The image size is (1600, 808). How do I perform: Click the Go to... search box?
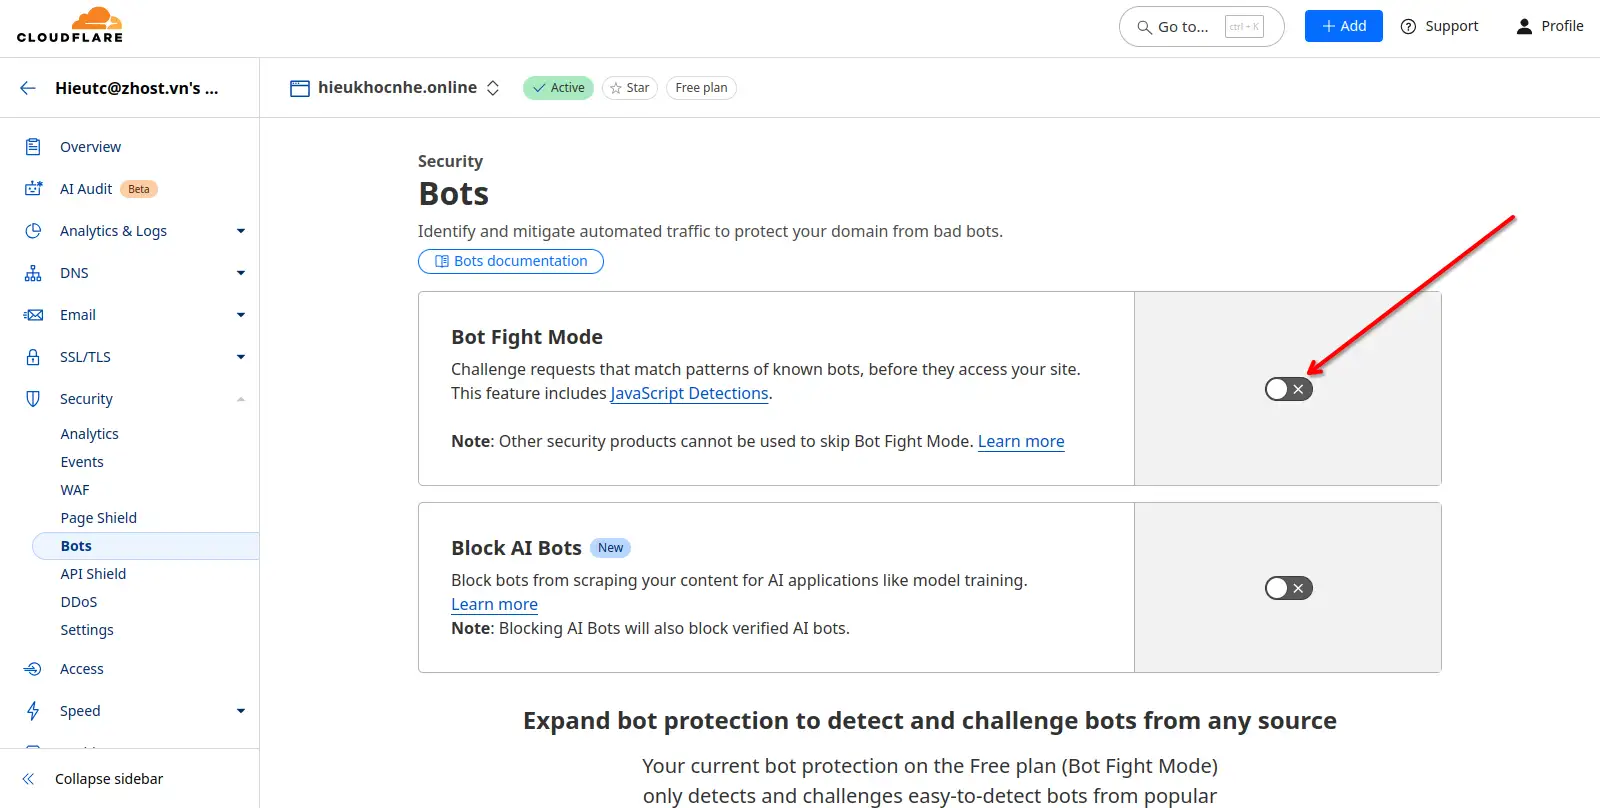[x=1201, y=27]
